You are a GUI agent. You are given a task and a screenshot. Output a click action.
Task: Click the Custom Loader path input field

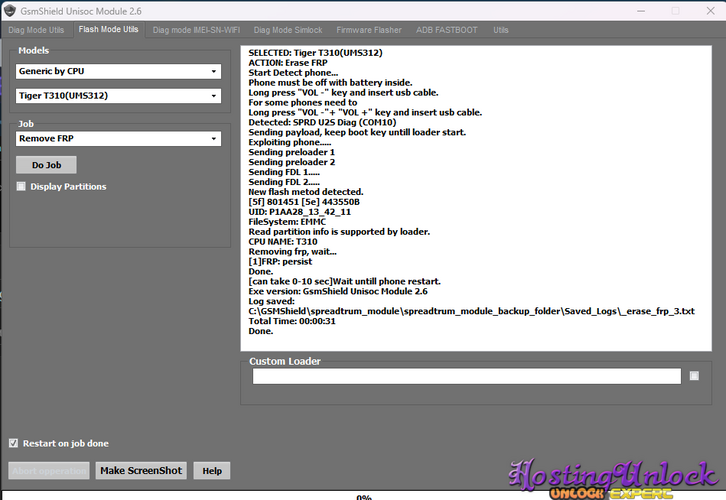click(x=466, y=377)
